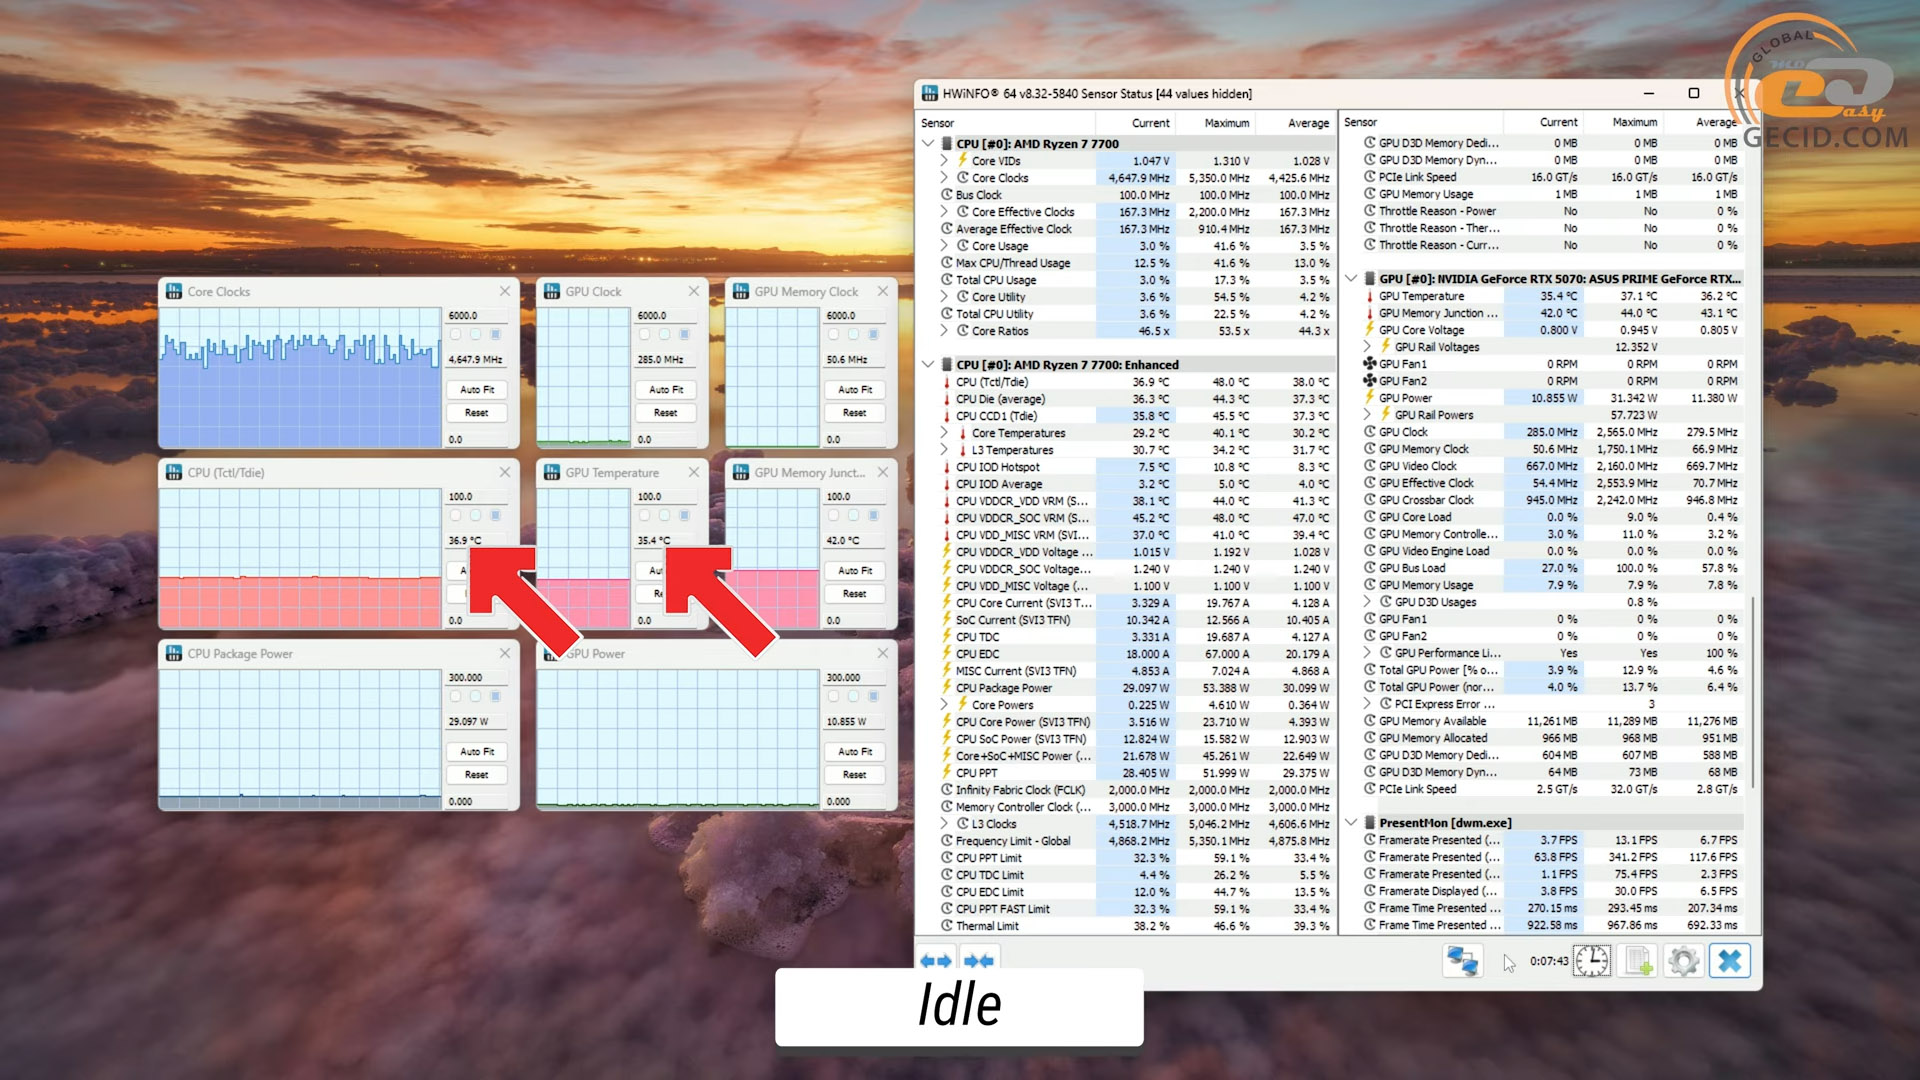The height and width of the screenshot is (1080, 1920).
Task: Expand the GPU Rail Voltages row
Action: tap(1367, 347)
